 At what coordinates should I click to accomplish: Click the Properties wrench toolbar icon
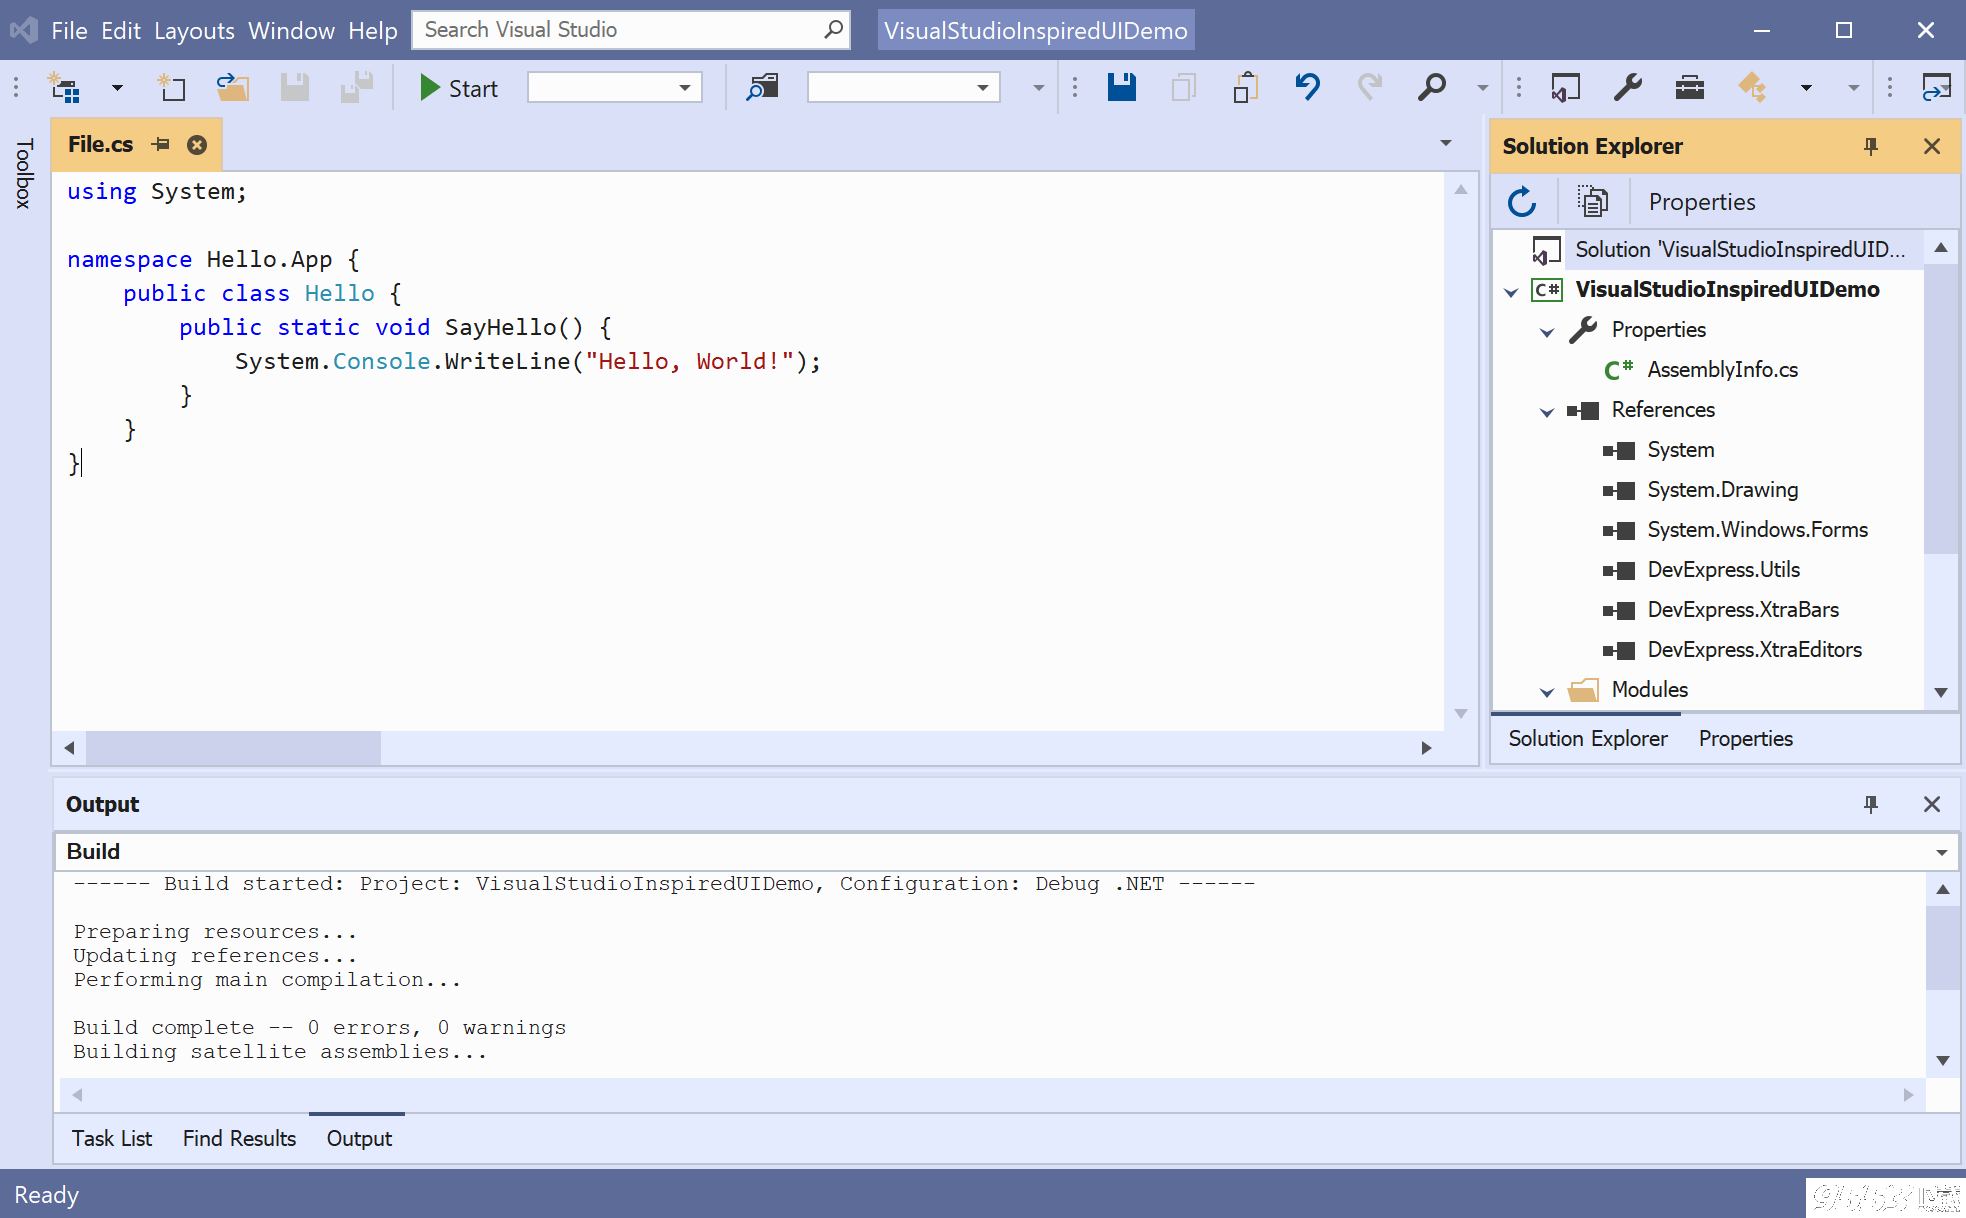[1628, 88]
